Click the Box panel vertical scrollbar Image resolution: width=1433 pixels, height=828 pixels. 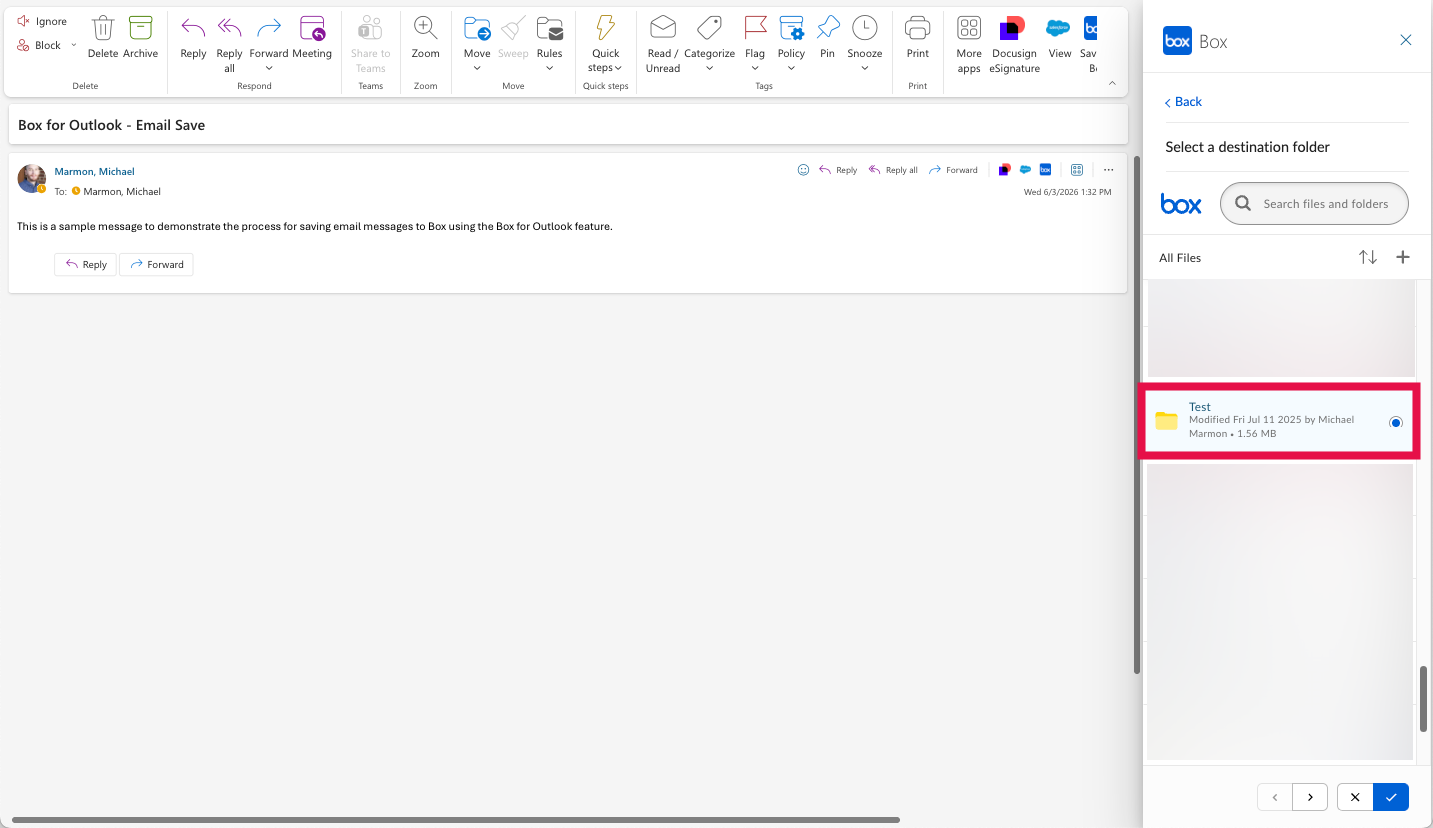click(1423, 698)
